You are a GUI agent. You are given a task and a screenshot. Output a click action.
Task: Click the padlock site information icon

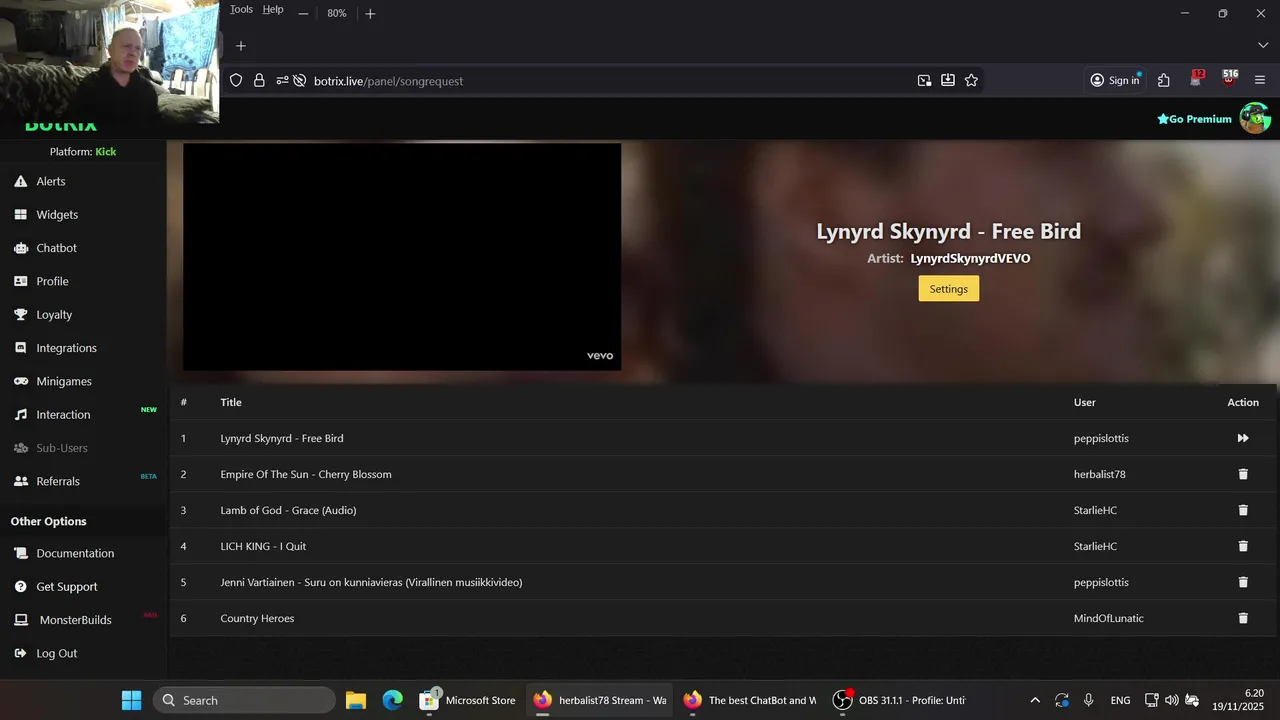tap(259, 81)
